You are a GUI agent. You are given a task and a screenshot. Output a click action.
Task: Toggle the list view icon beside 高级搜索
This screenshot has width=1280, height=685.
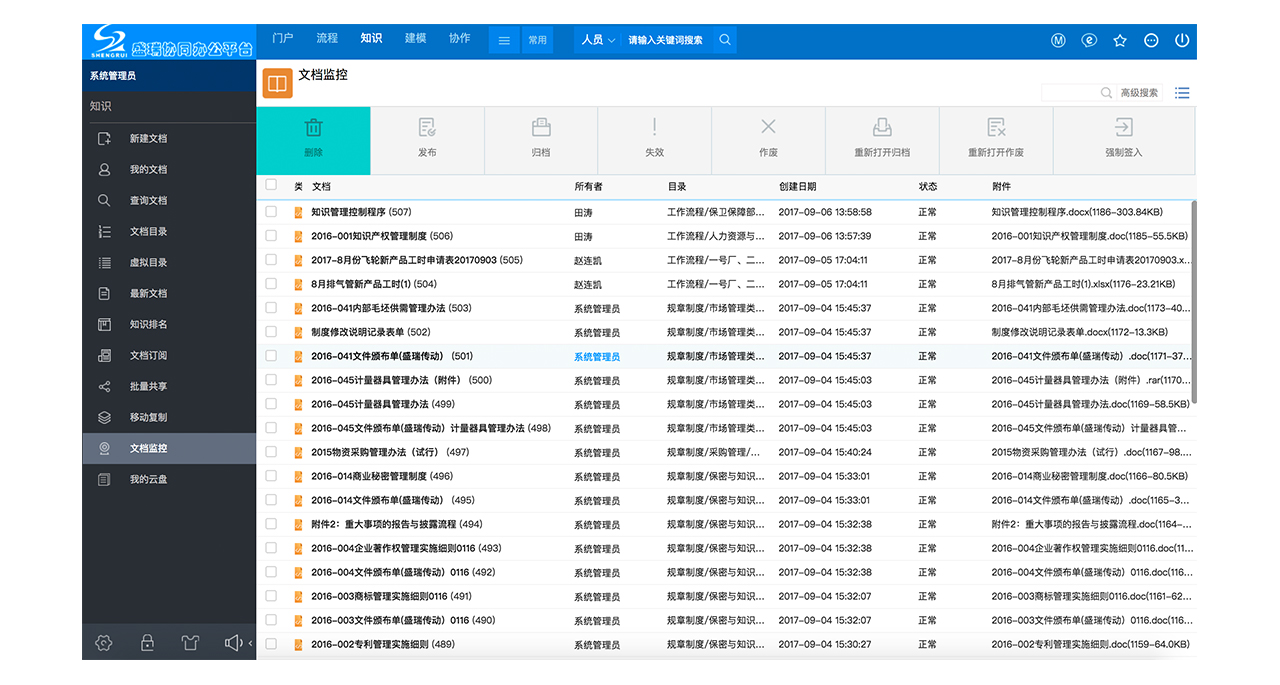point(1182,93)
